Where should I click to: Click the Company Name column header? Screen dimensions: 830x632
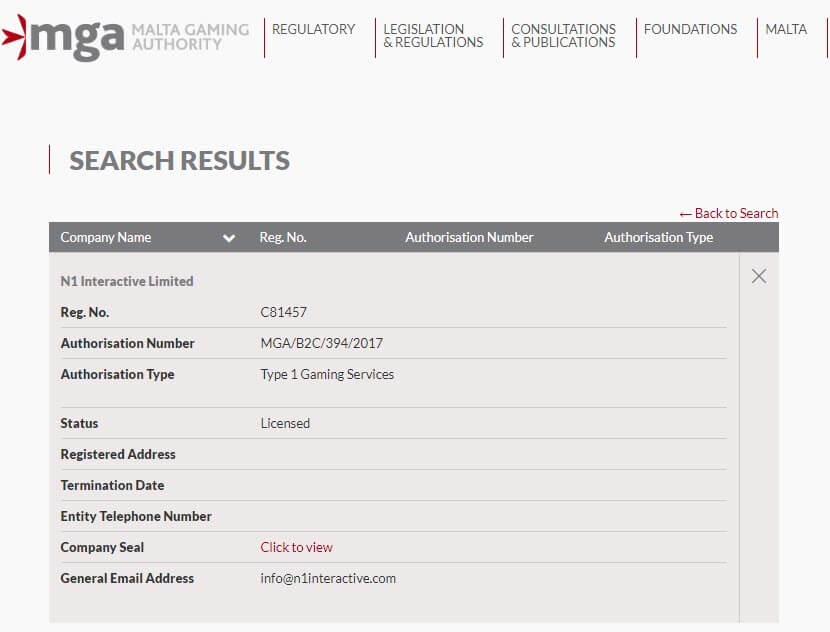coord(105,237)
